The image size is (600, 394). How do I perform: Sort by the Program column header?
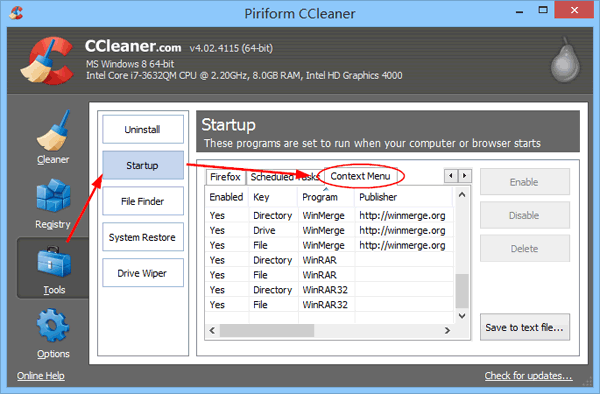[326, 197]
